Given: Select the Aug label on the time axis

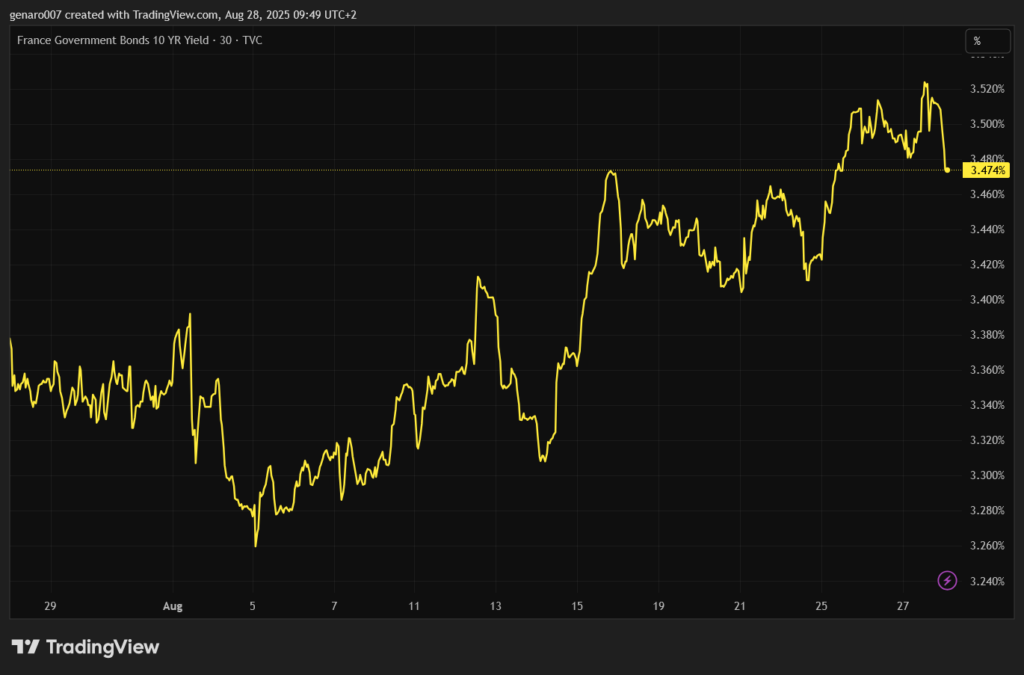Looking at the screenshot, I should [171, 606].
